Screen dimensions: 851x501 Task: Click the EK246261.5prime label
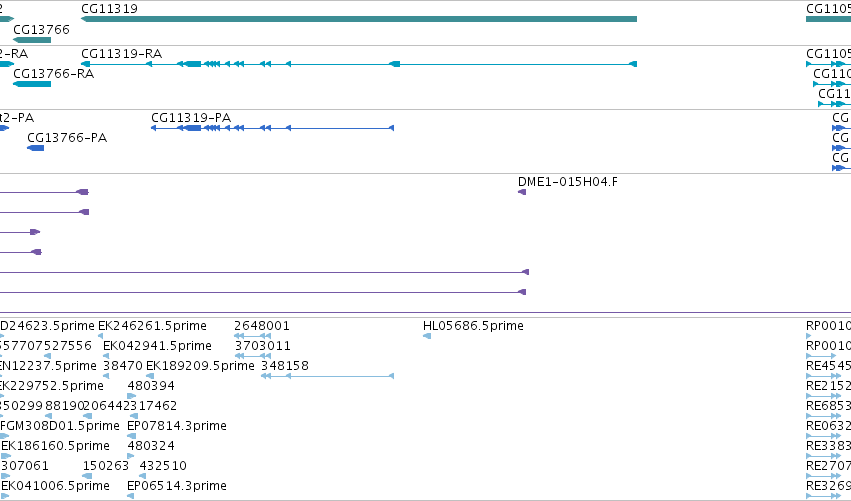pos(153,326)
